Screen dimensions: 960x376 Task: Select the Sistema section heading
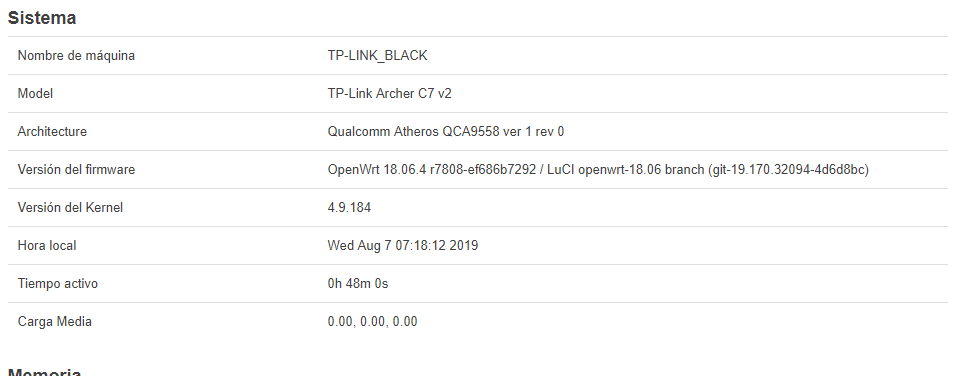(x=42, y=18)
